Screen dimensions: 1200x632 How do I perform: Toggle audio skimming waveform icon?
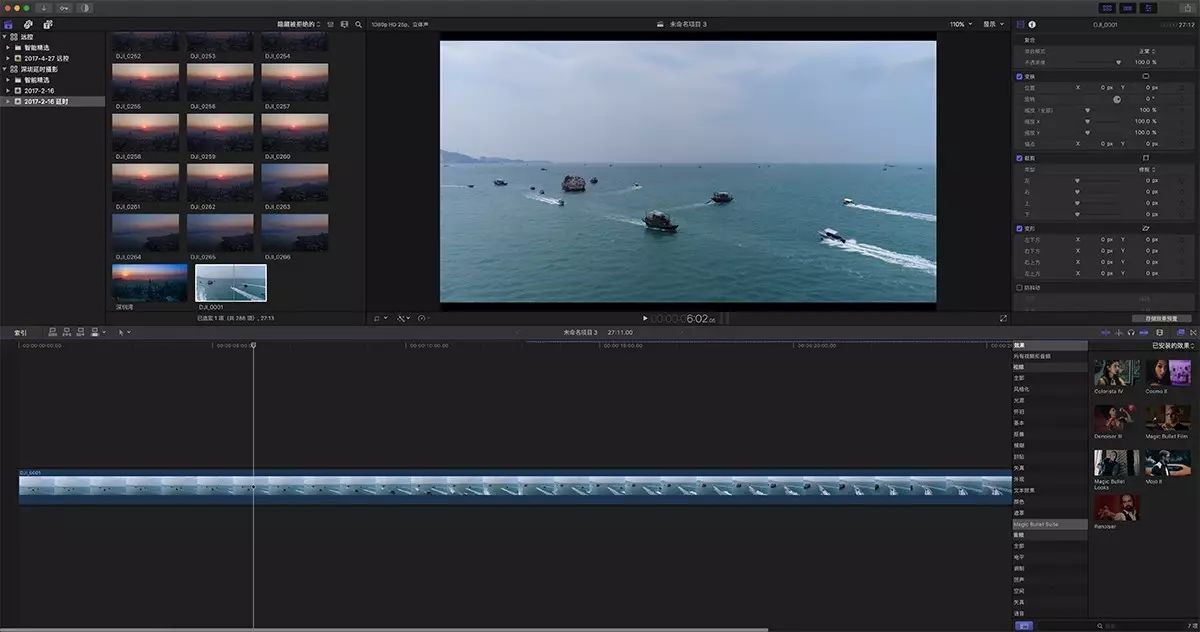coord(1118,332)
